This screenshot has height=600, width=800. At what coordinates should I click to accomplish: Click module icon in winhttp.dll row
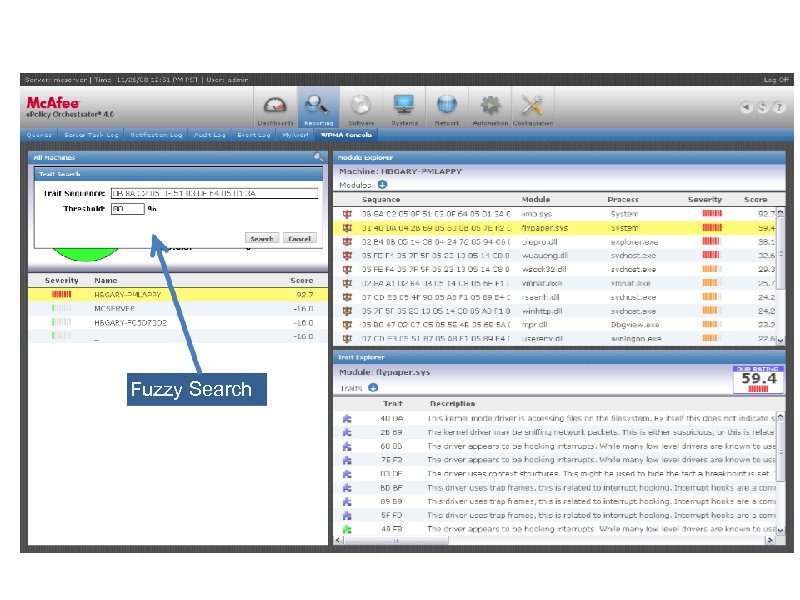pyautogui.click(x=347, y=311)
